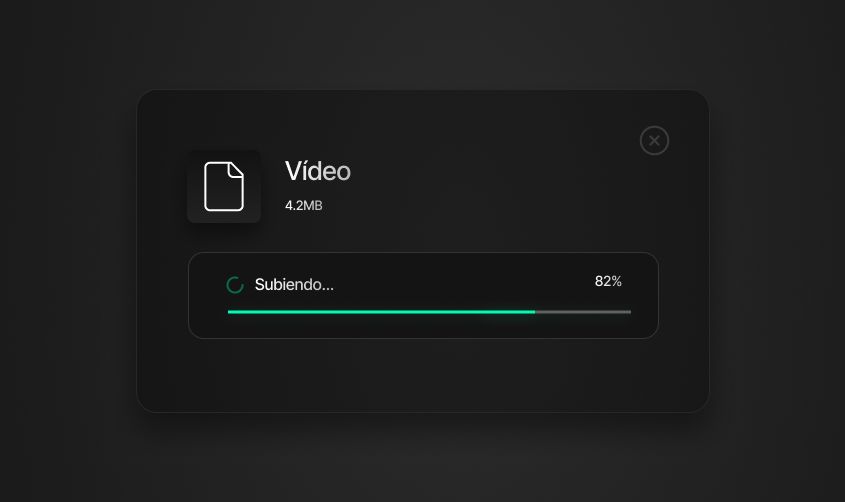The image size is (845, 502).
Task: Select the folded corner of the document icon
Action: tap(236, 170)
